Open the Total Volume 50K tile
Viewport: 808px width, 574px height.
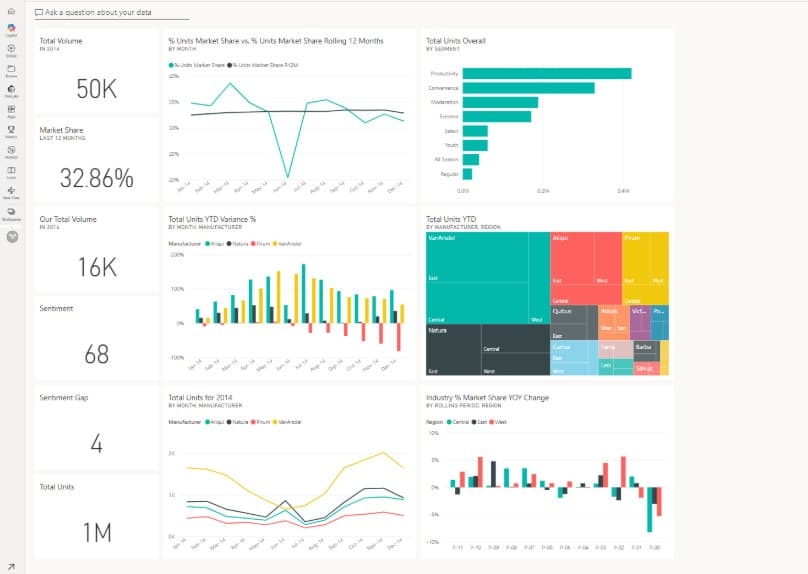point(96,73)
